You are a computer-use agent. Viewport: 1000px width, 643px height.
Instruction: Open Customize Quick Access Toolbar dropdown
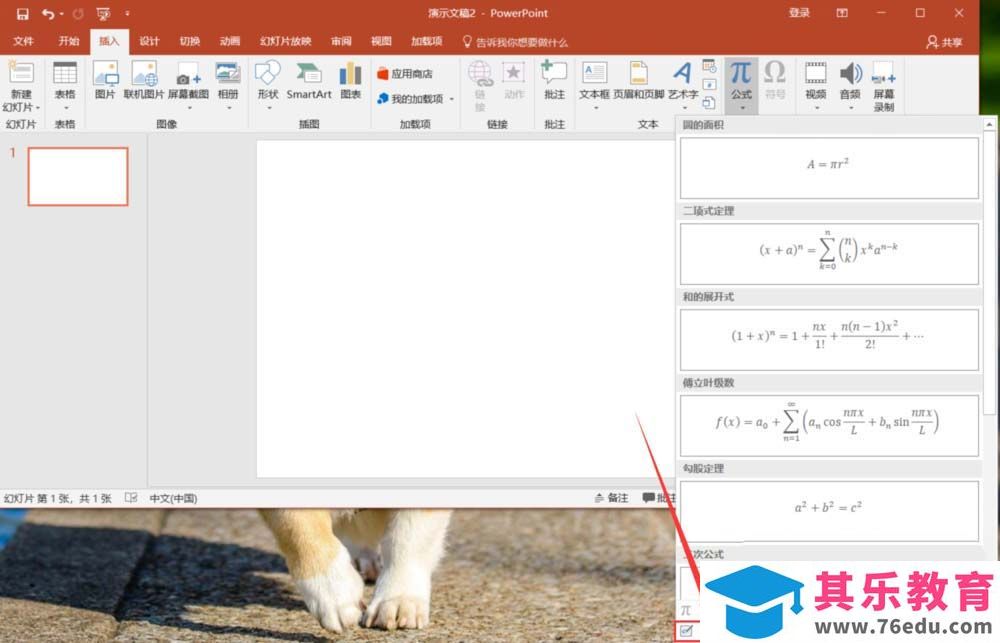pyautogui.click(x=127, y=13)
